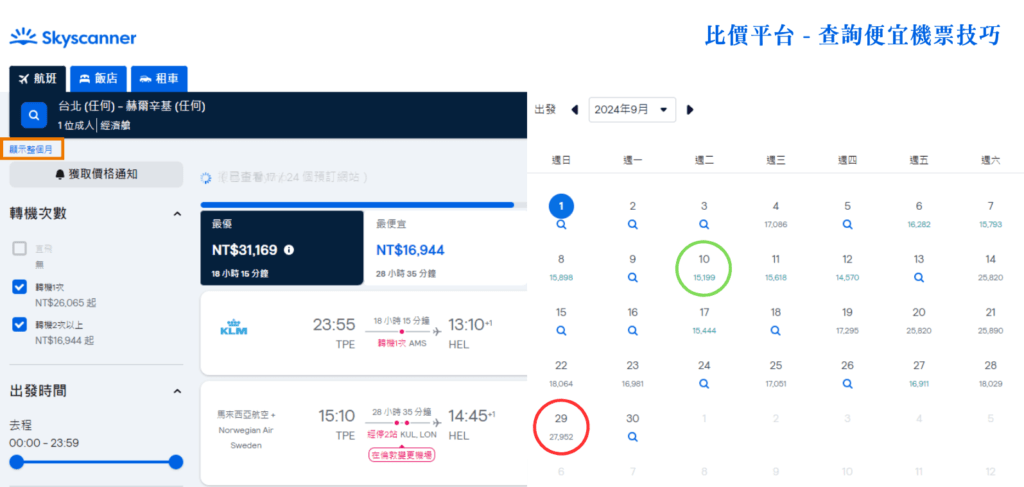Select September 29 priced 27,952
Viewport: 1024px width, 487px height.
(x=561, y=427)
